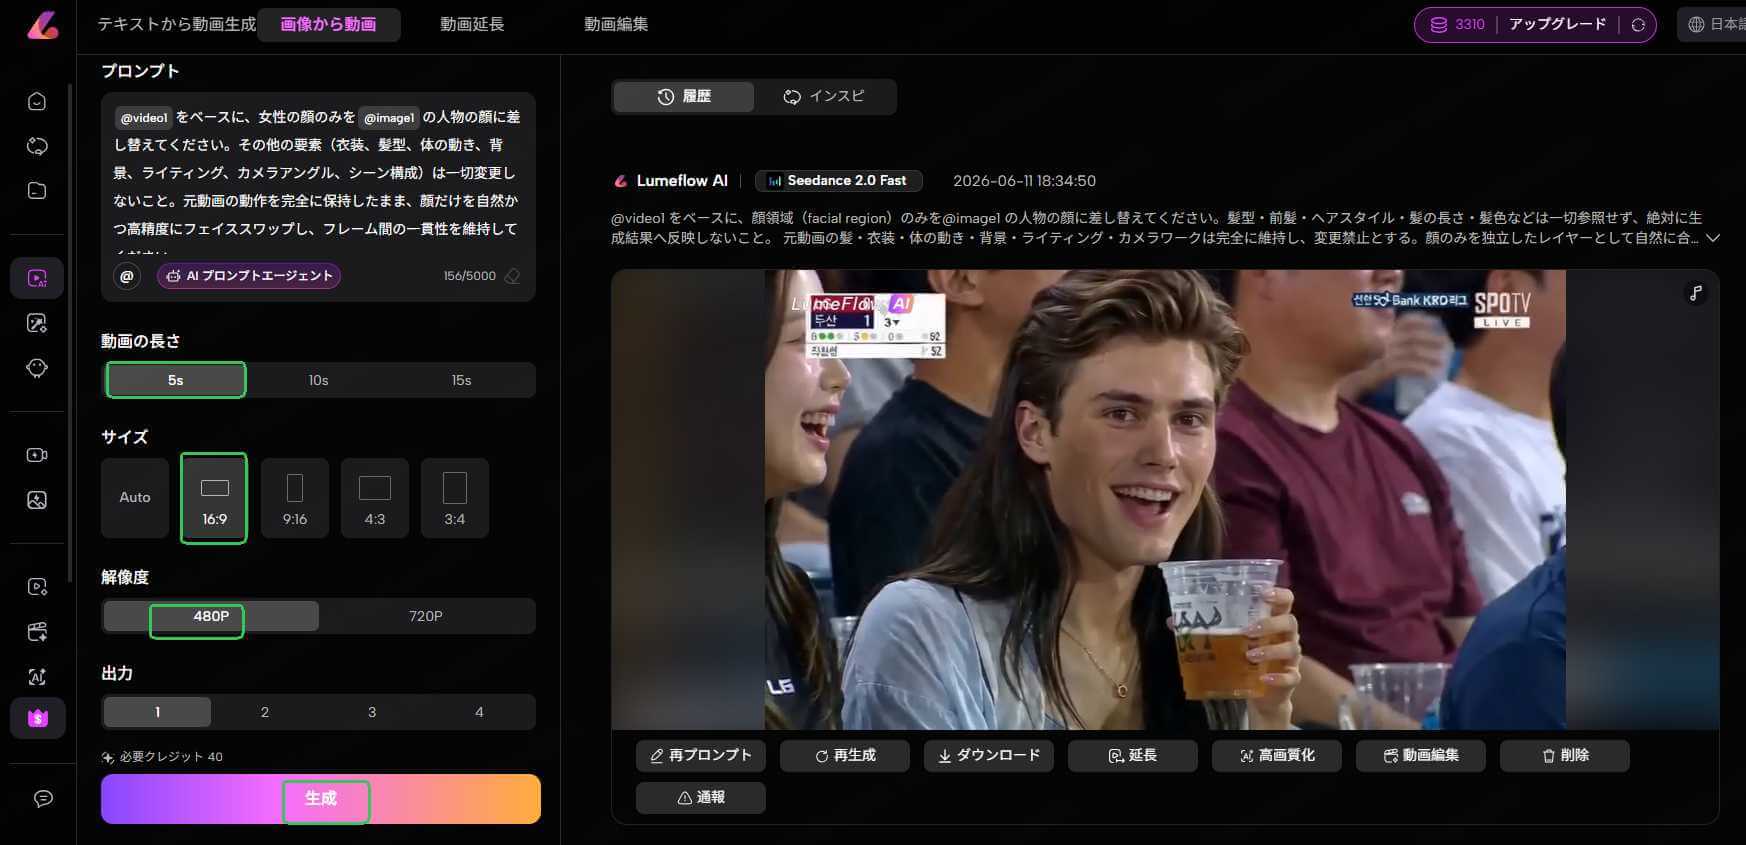Viewport: 1746px width, 845px height.
Task: Switch to テキストから動画生成 tab
Action: [177, 24]
